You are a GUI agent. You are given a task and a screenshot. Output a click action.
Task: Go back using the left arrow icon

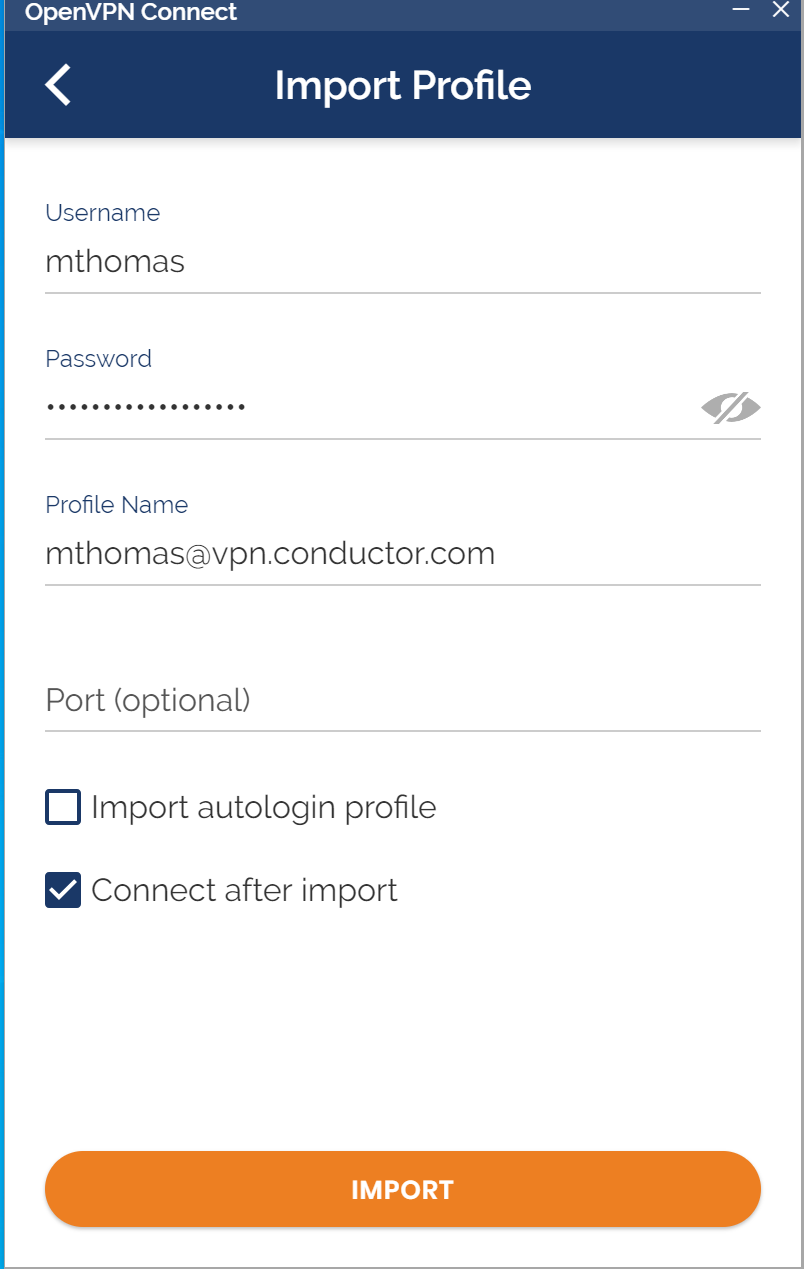58,85
